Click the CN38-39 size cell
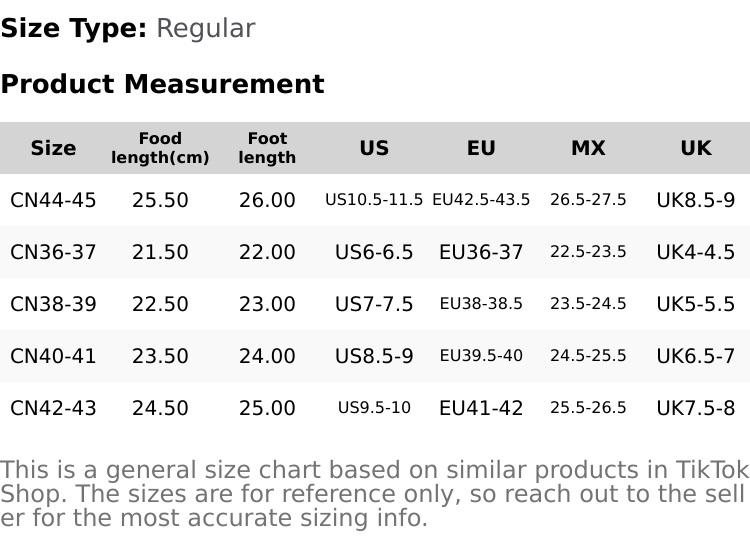 click(53, 304)
